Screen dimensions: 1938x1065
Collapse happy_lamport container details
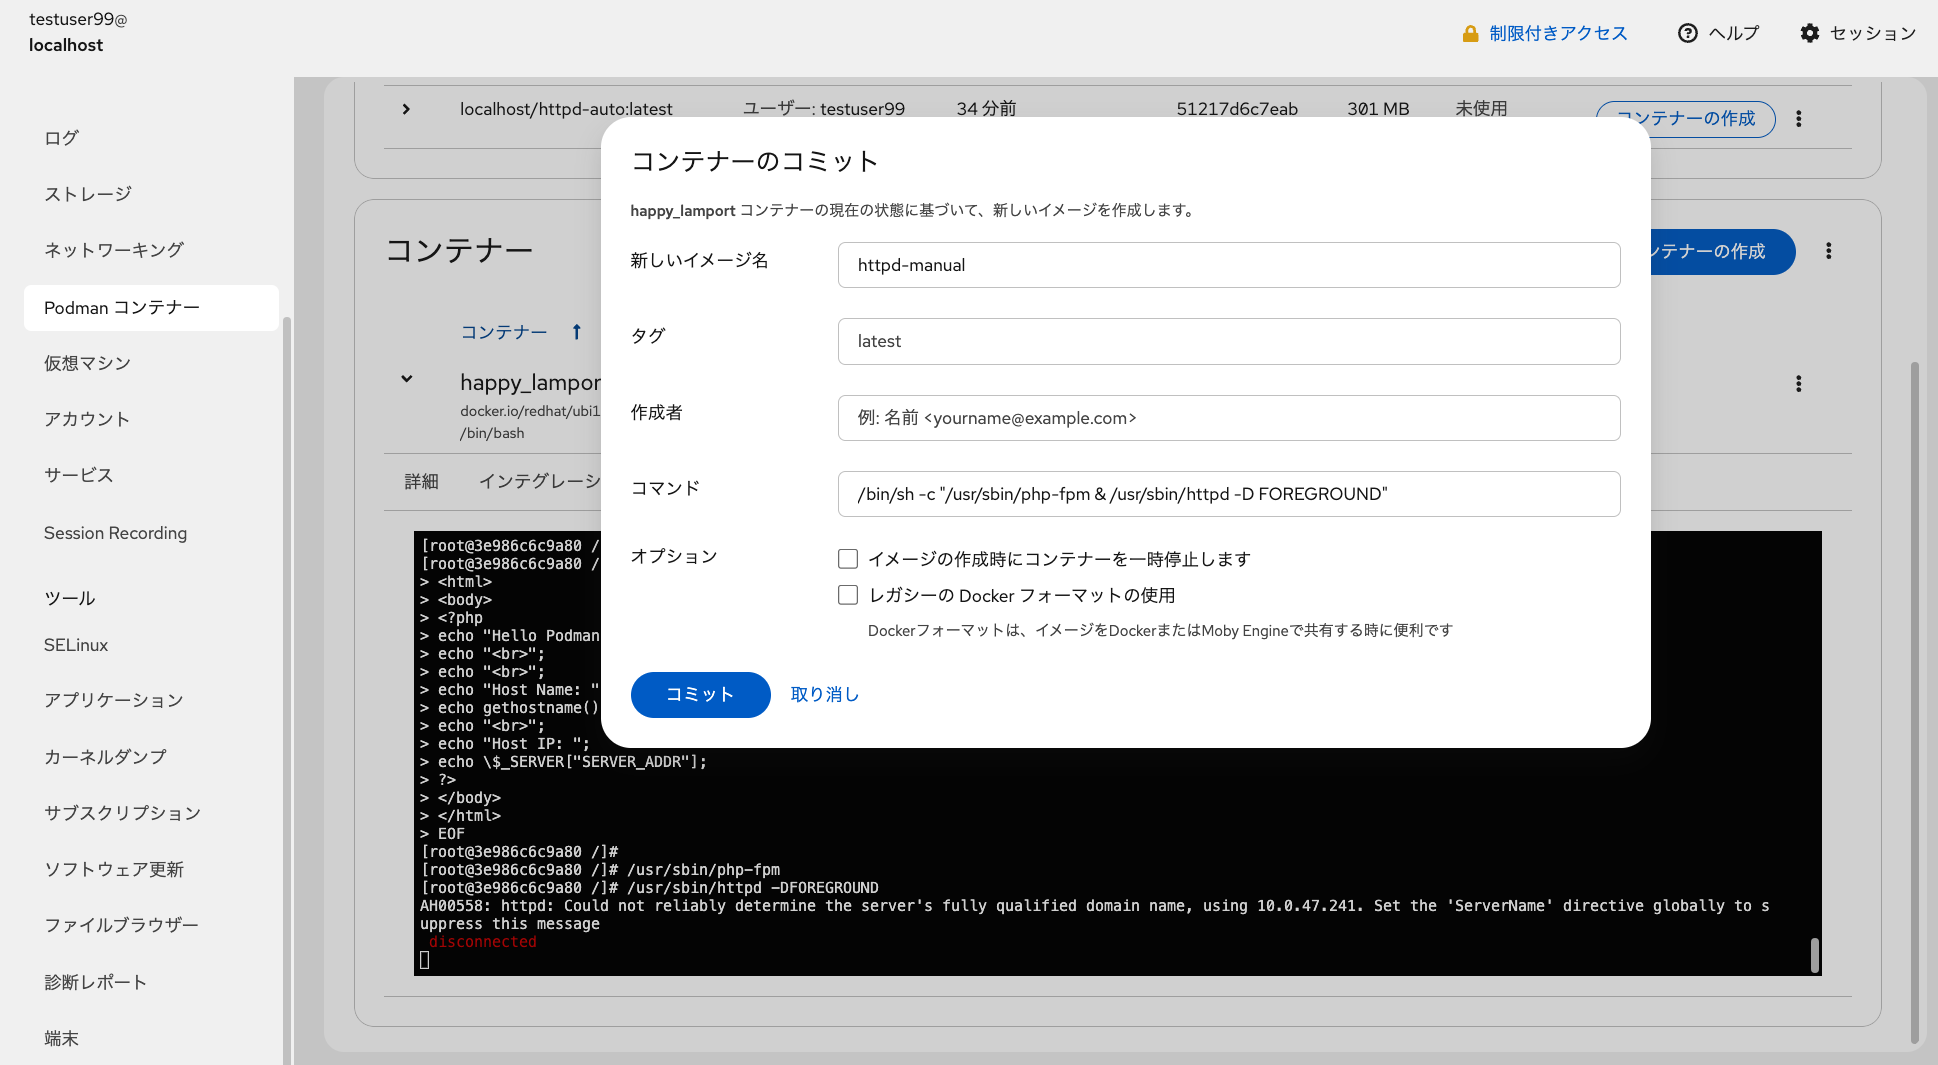point(406,379)
